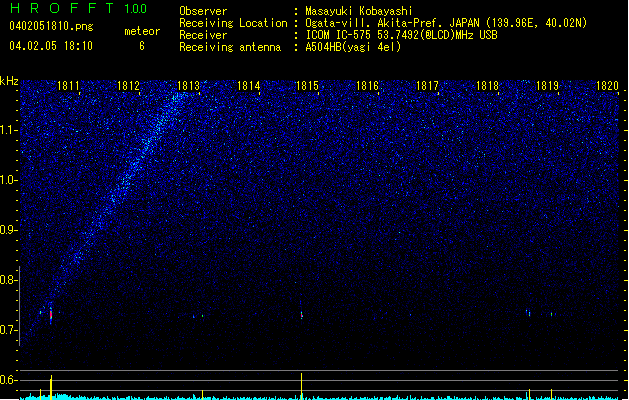The image size is (629, 400).
Task: Click the 0.7 frequency axis label
Action: (x=9, y=330)
